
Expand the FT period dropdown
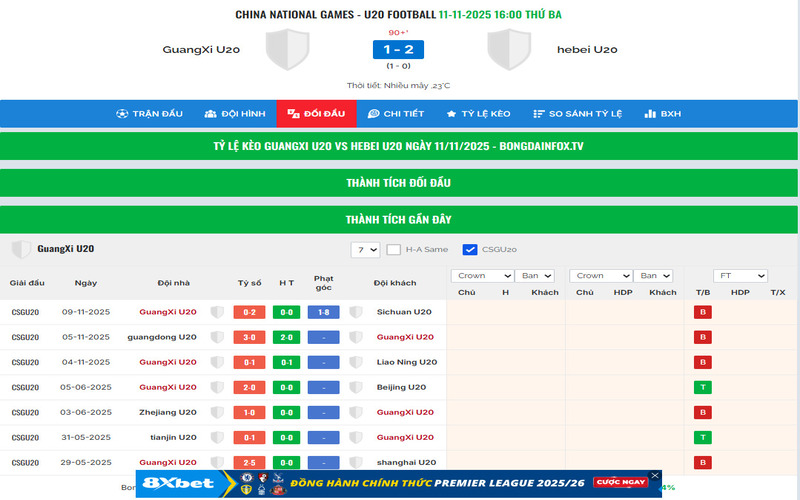tap(740, 276)
